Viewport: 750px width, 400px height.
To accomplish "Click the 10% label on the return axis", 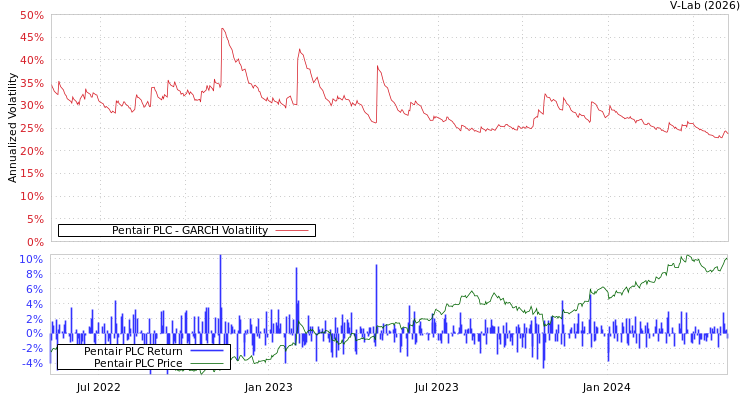I will (31, 259).
